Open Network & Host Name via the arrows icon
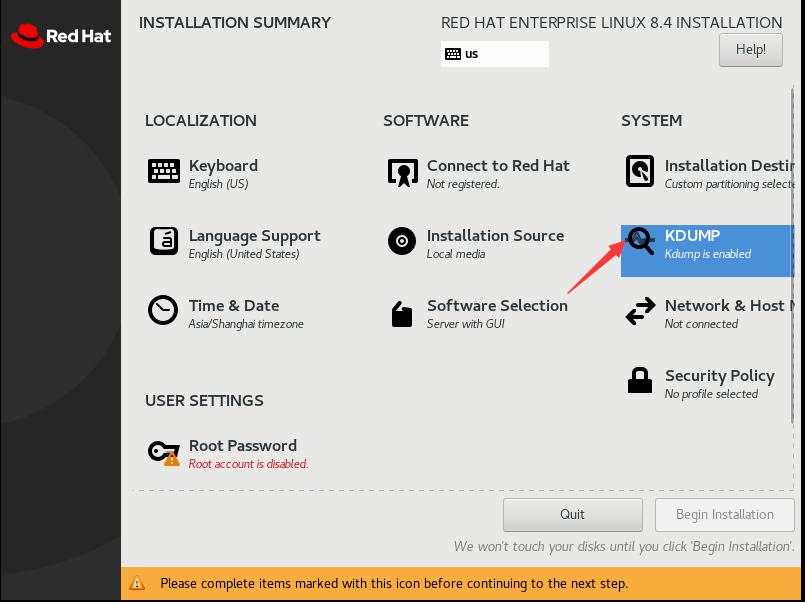This screenshot has width=805, height=602. (640, 311)
